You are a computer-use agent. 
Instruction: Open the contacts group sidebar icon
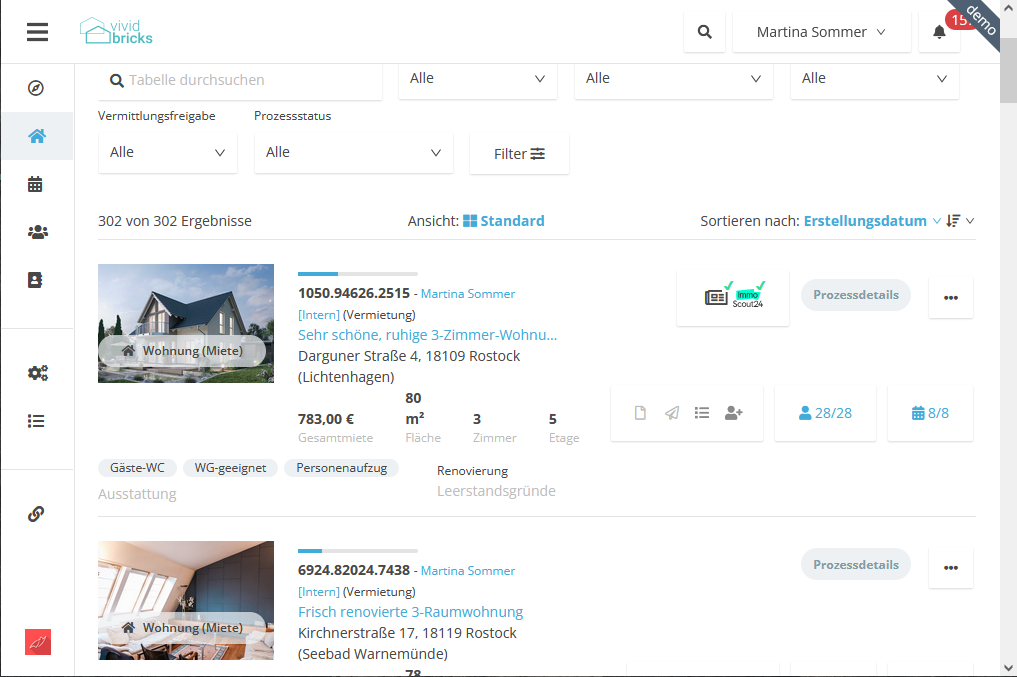click(37, 232)
